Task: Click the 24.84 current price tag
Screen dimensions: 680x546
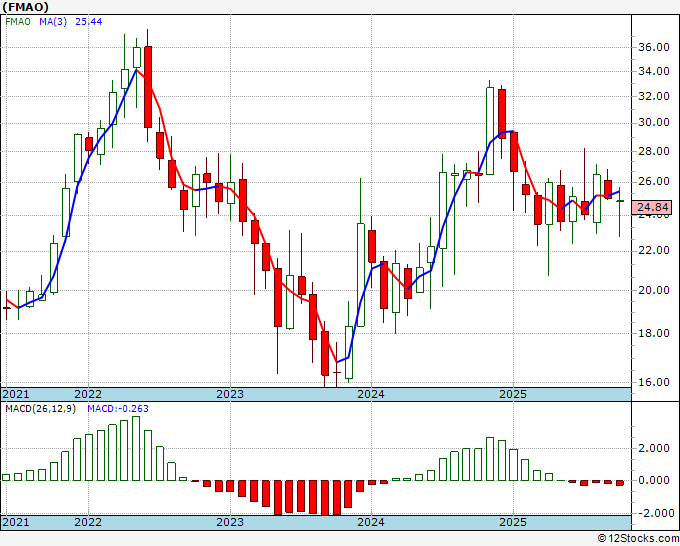Action: click(x=653, y=208)
